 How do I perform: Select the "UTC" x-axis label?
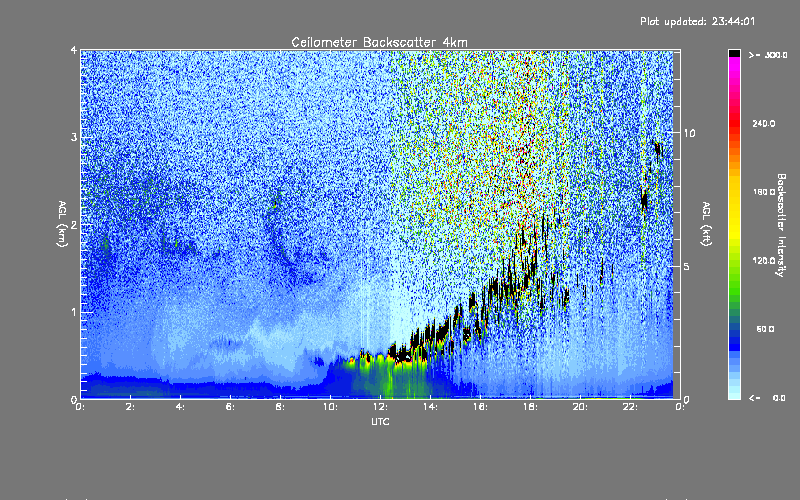380,422
